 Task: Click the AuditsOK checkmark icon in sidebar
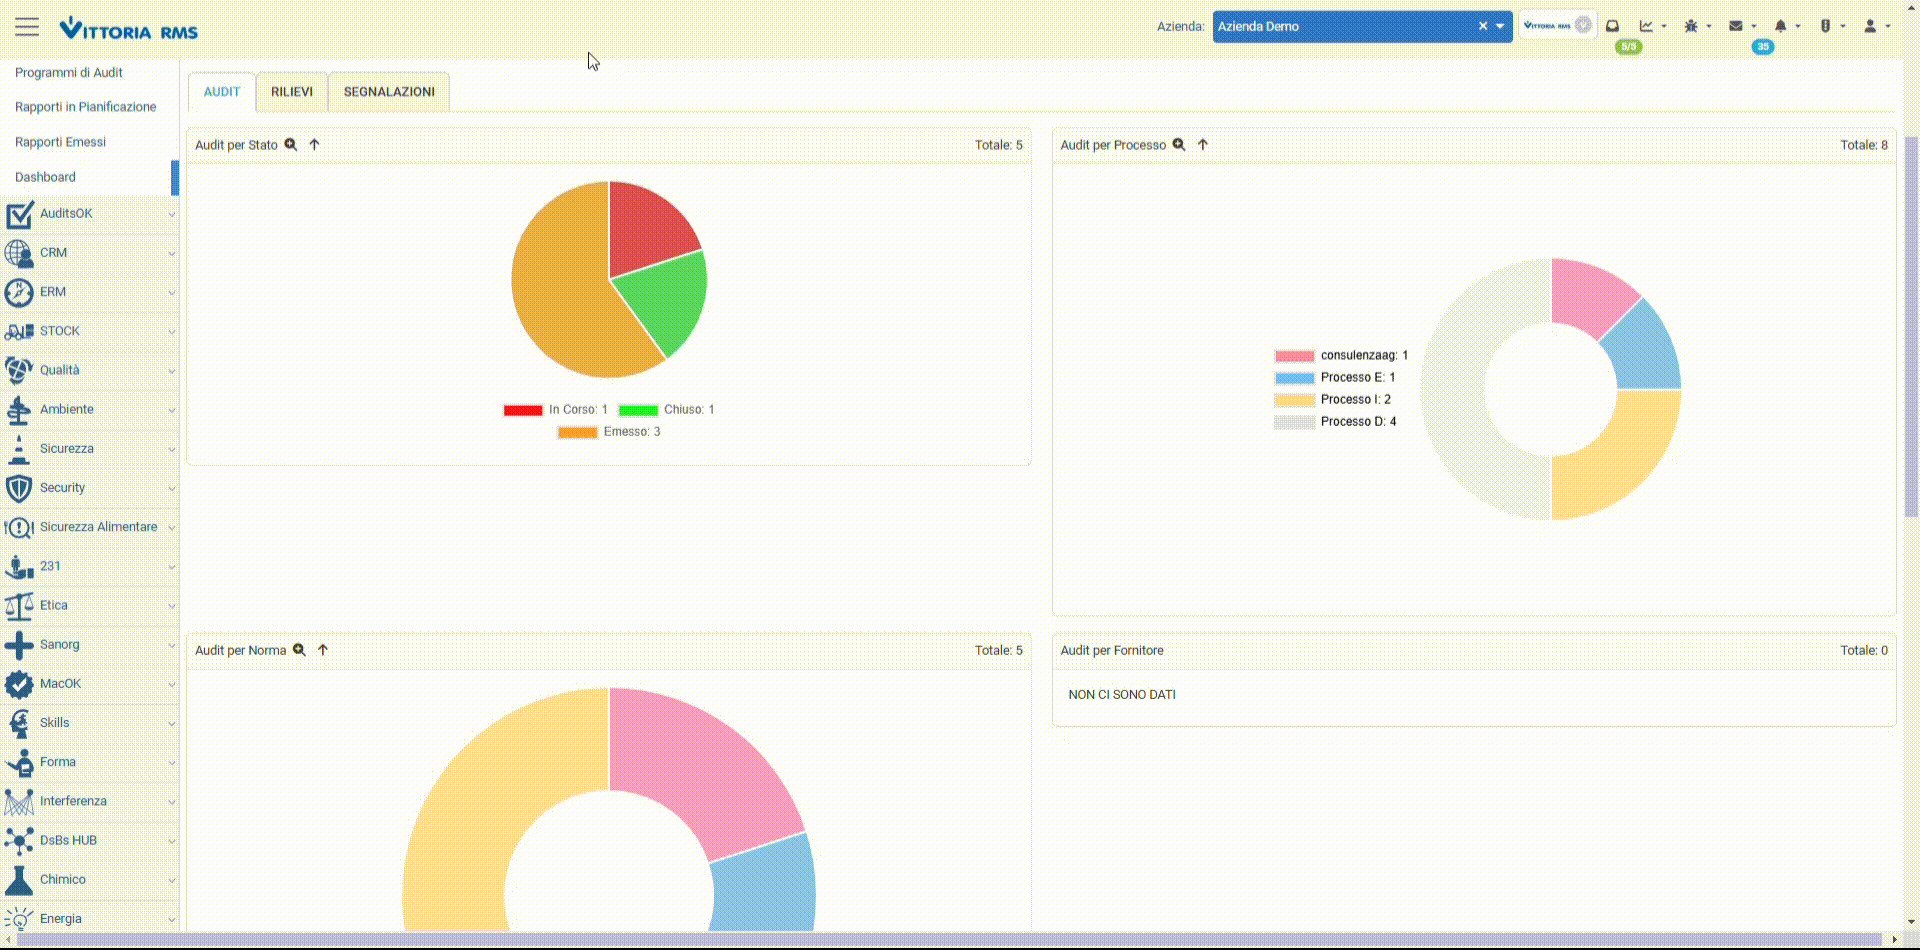[19, 214]
